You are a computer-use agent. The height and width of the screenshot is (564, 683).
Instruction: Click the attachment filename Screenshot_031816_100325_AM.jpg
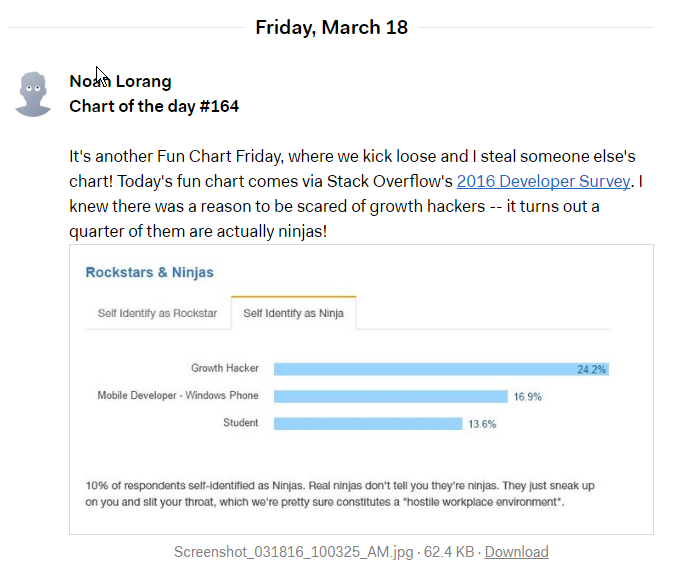[294, 552]
